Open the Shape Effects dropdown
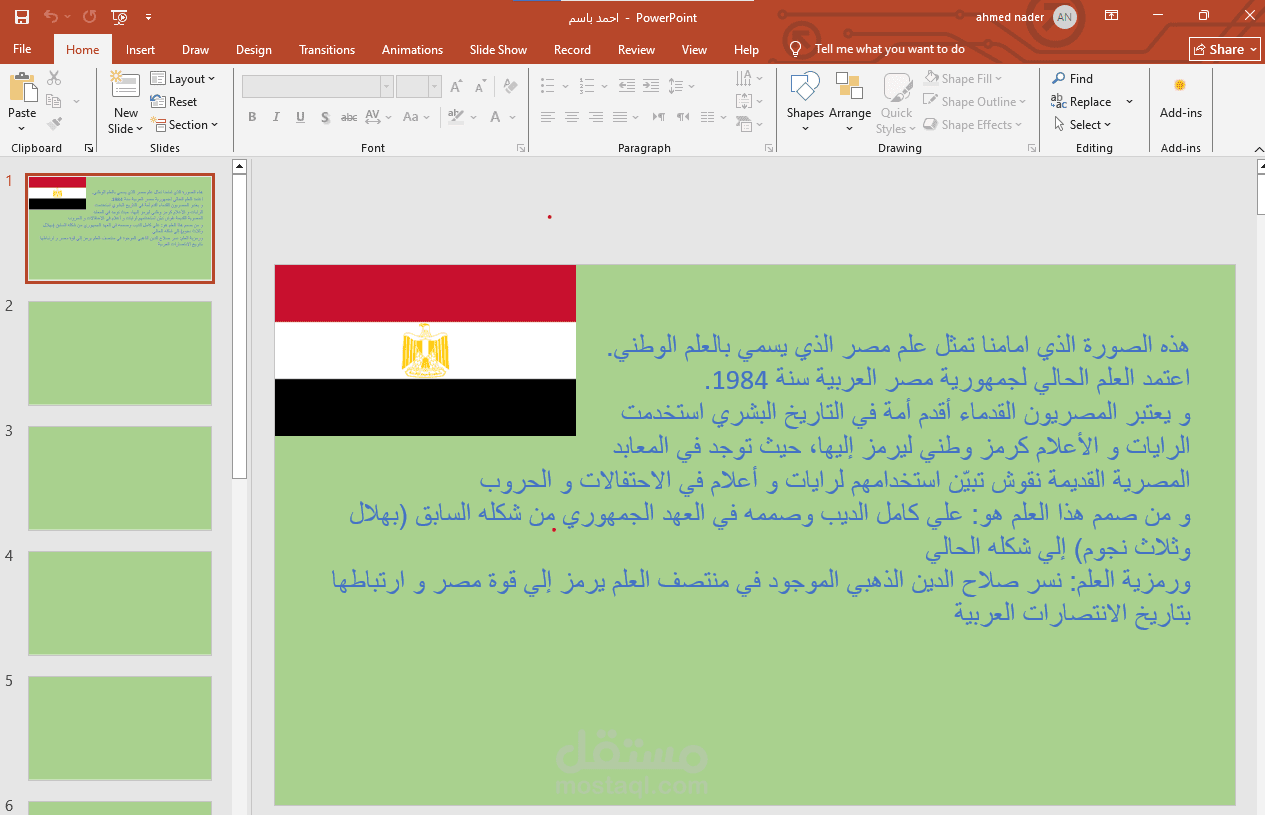The height and width of the screenshot is (815, 1265). (973, 125)
